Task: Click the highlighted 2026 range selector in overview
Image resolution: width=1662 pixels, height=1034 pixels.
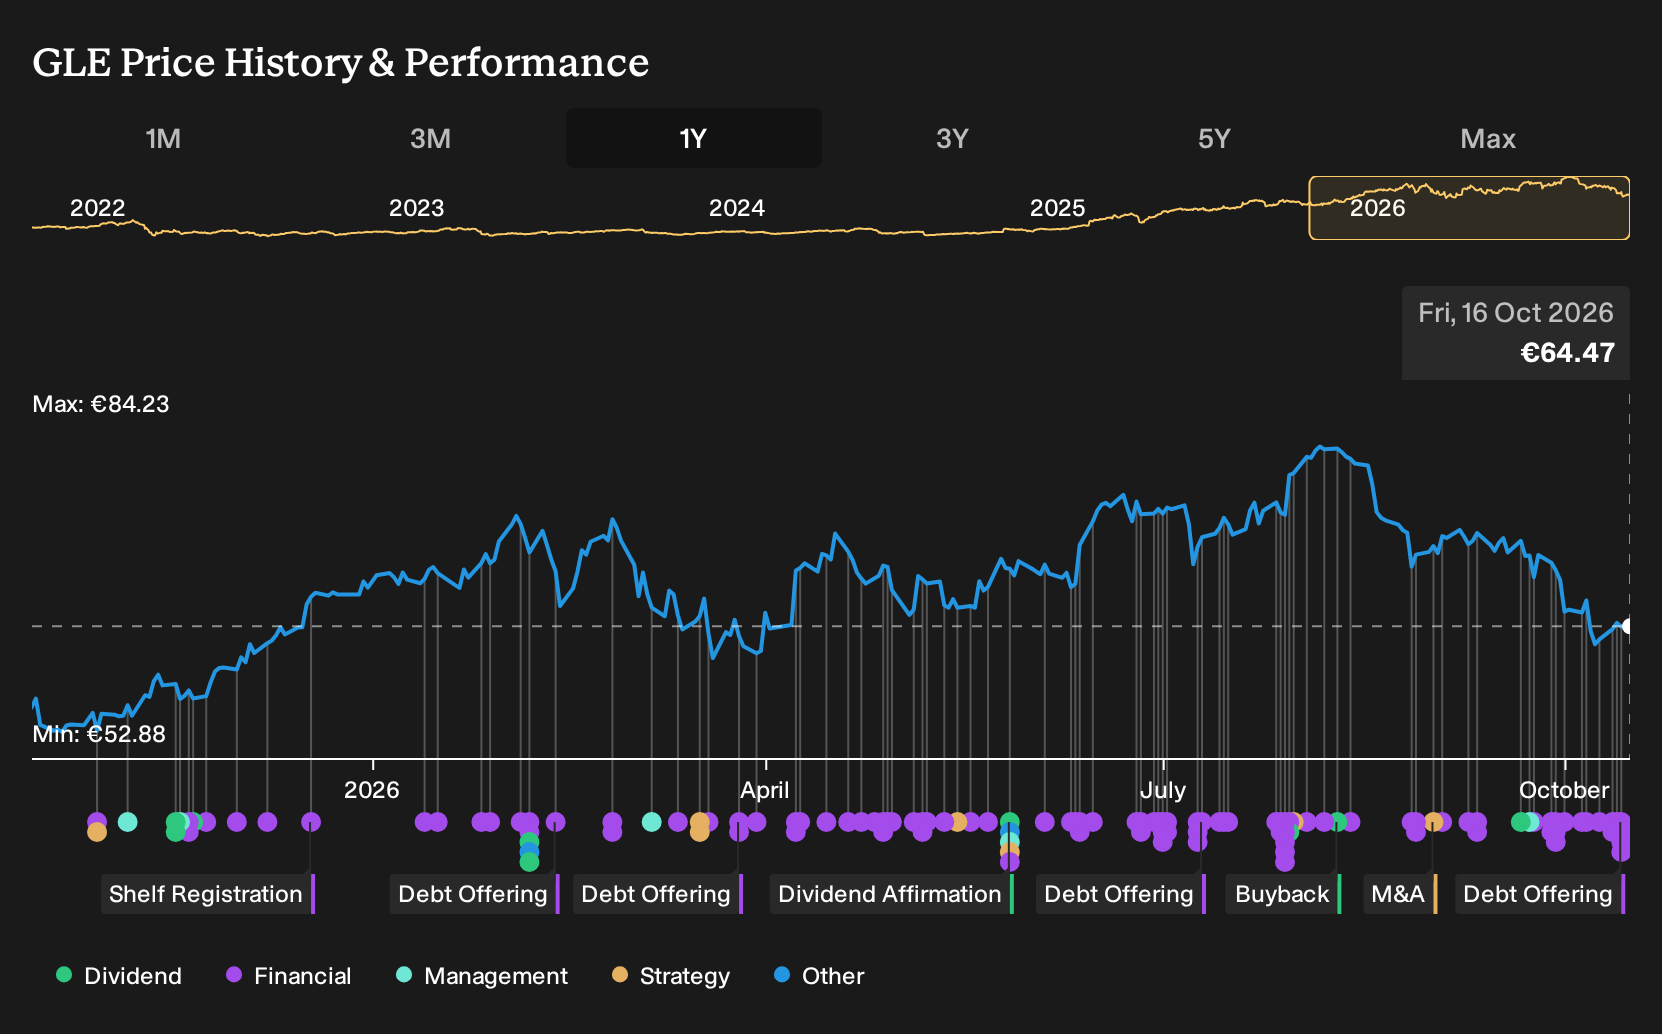Action: click(1469, 208)
